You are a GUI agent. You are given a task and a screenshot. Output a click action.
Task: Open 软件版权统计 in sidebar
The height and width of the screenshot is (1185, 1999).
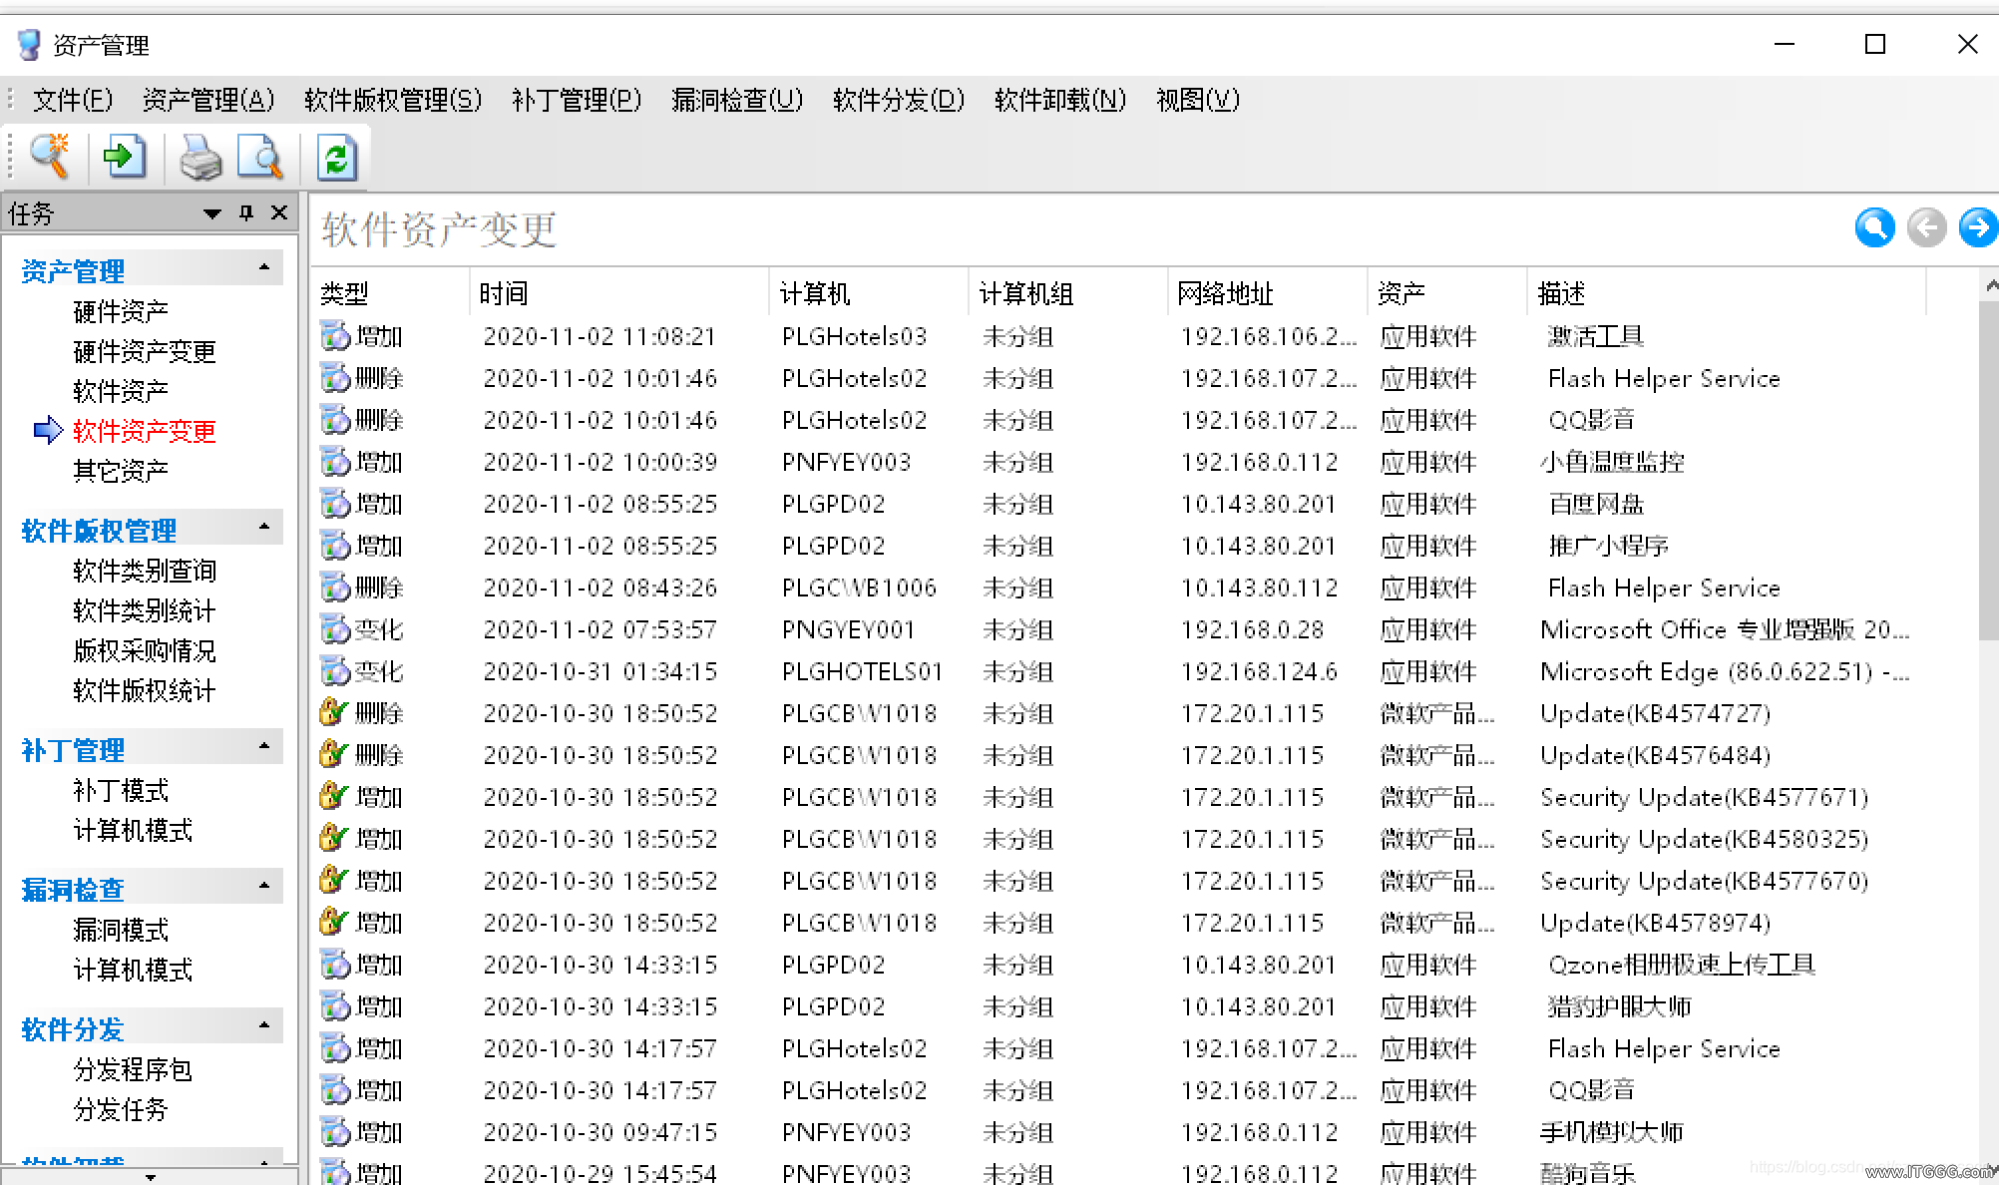[145, 690]
